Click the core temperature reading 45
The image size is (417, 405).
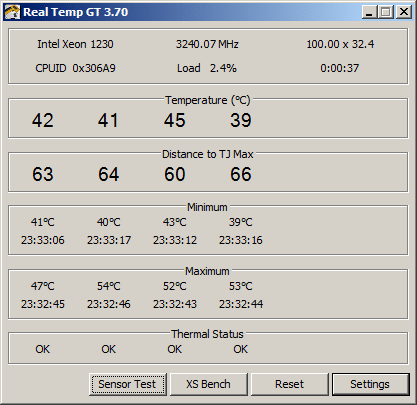(x=174, y=120)
